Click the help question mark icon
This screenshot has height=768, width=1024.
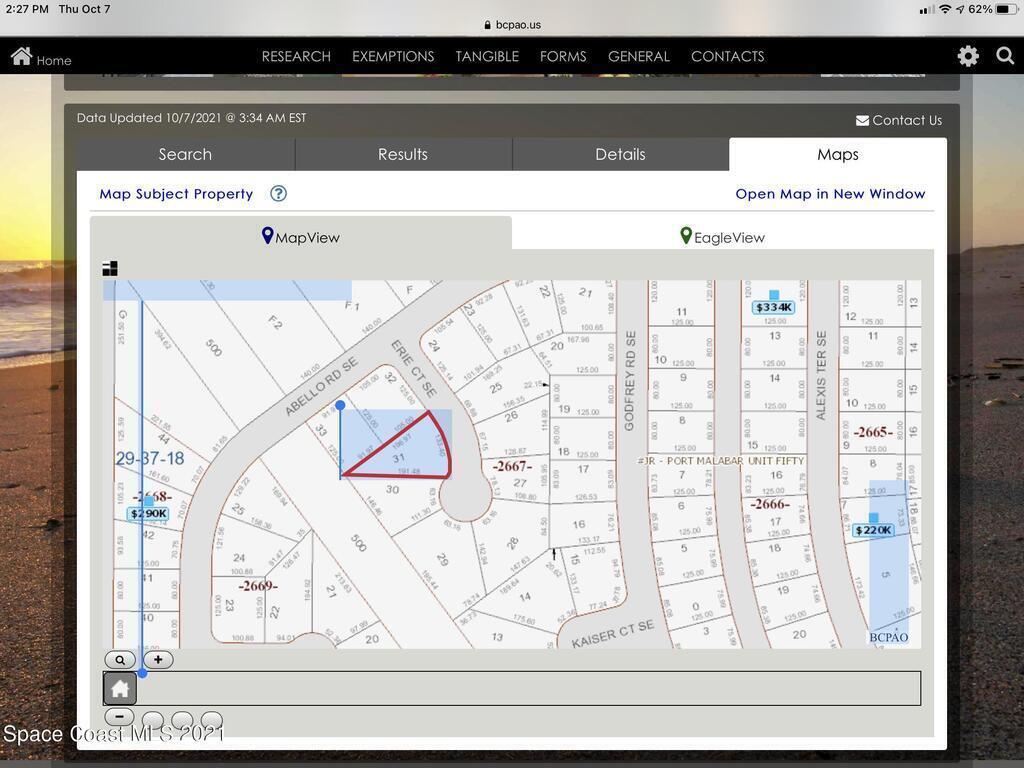[278, 194]
